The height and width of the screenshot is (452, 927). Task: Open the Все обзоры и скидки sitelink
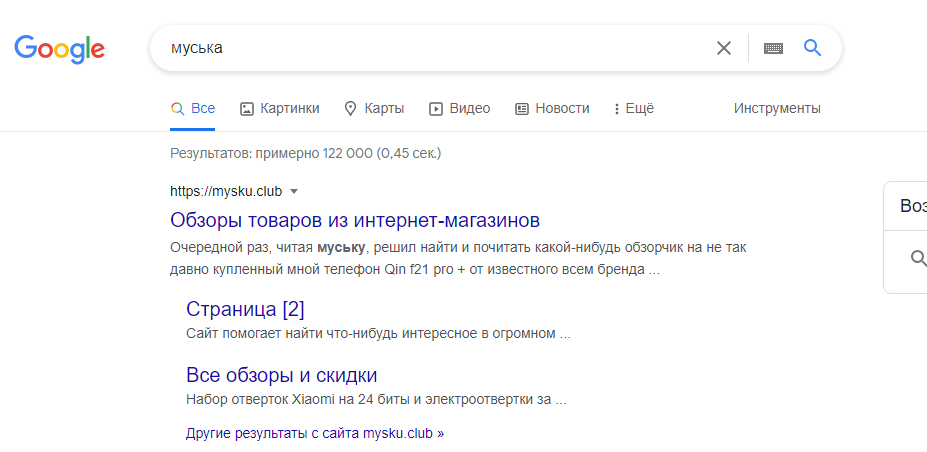[281, 375]
